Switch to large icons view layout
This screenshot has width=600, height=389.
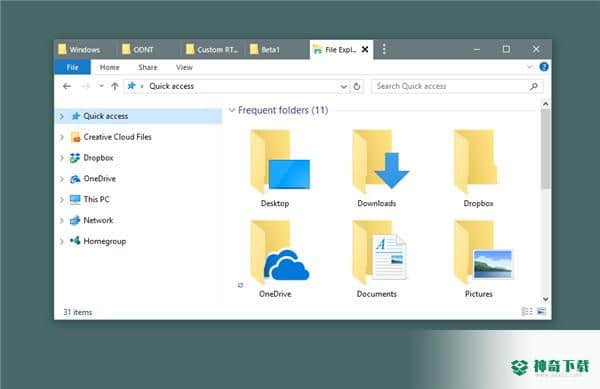tap(541, 311)
